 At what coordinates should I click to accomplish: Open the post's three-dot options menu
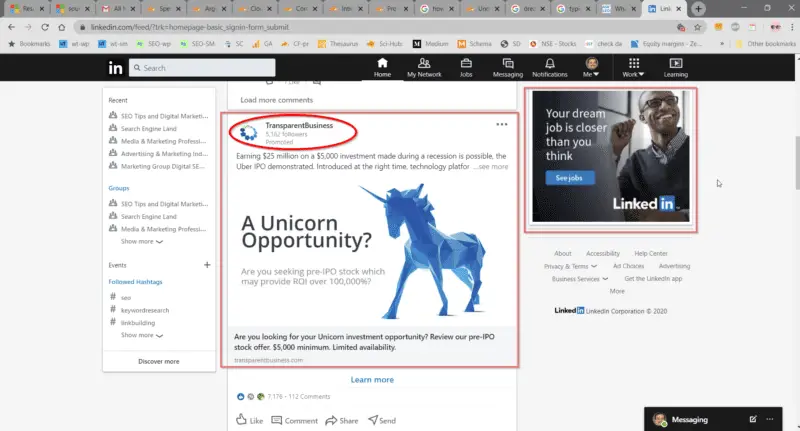tap(502, 124)
